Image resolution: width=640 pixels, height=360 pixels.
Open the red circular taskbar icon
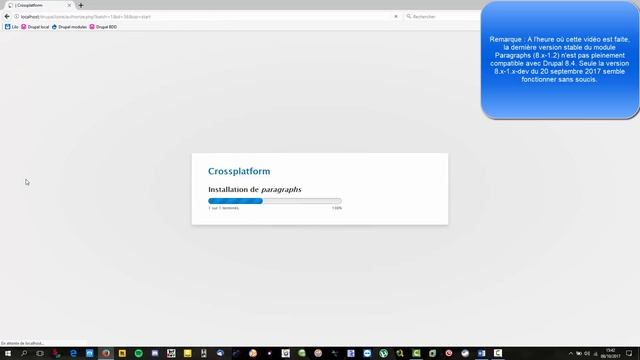point(449,353)
